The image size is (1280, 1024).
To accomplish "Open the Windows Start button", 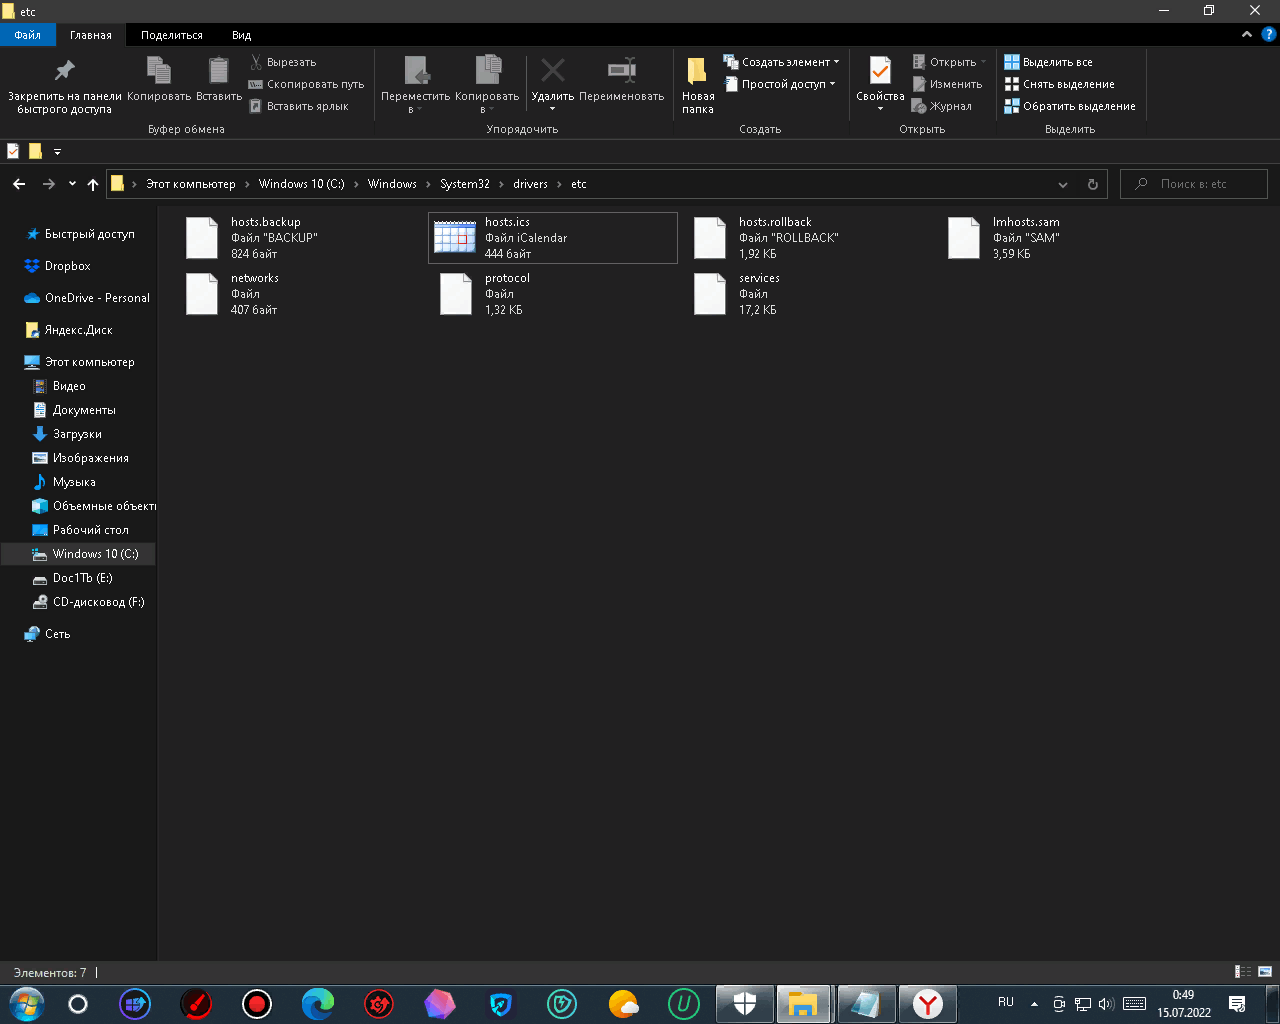I will click(x=26, y=1004).
